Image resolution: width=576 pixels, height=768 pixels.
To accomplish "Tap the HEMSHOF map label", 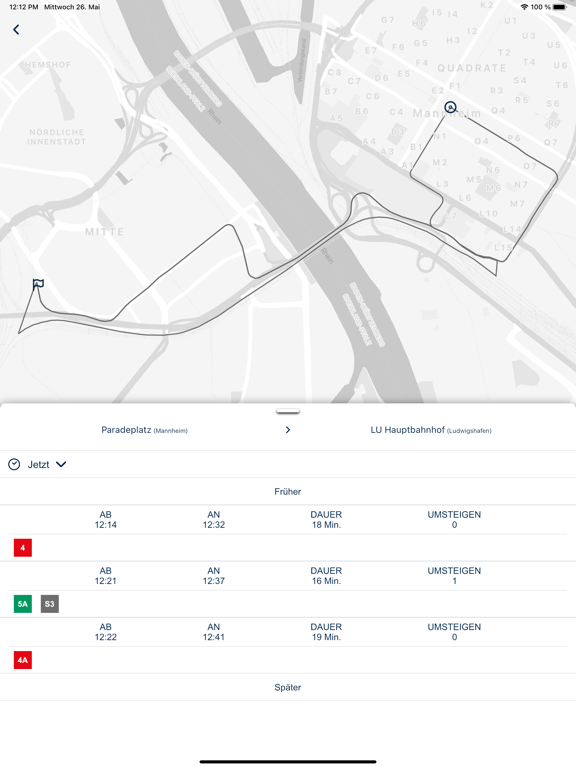I will pos(48,65).
